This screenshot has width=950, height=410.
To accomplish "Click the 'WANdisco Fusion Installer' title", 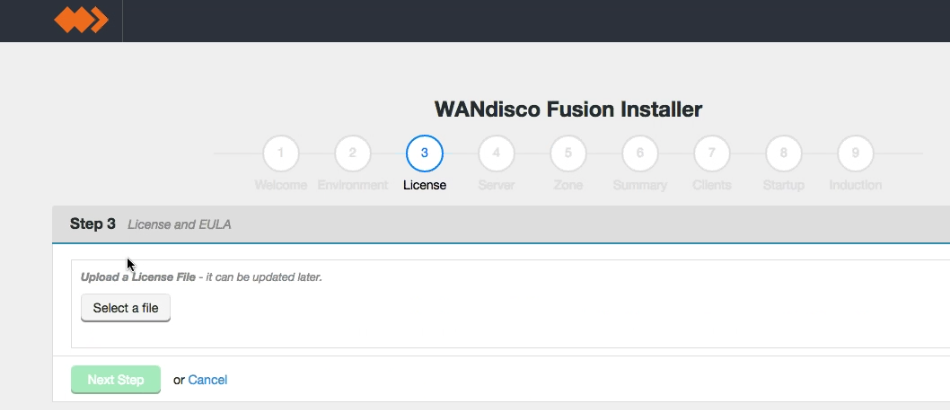I will (x=568, y=110).
